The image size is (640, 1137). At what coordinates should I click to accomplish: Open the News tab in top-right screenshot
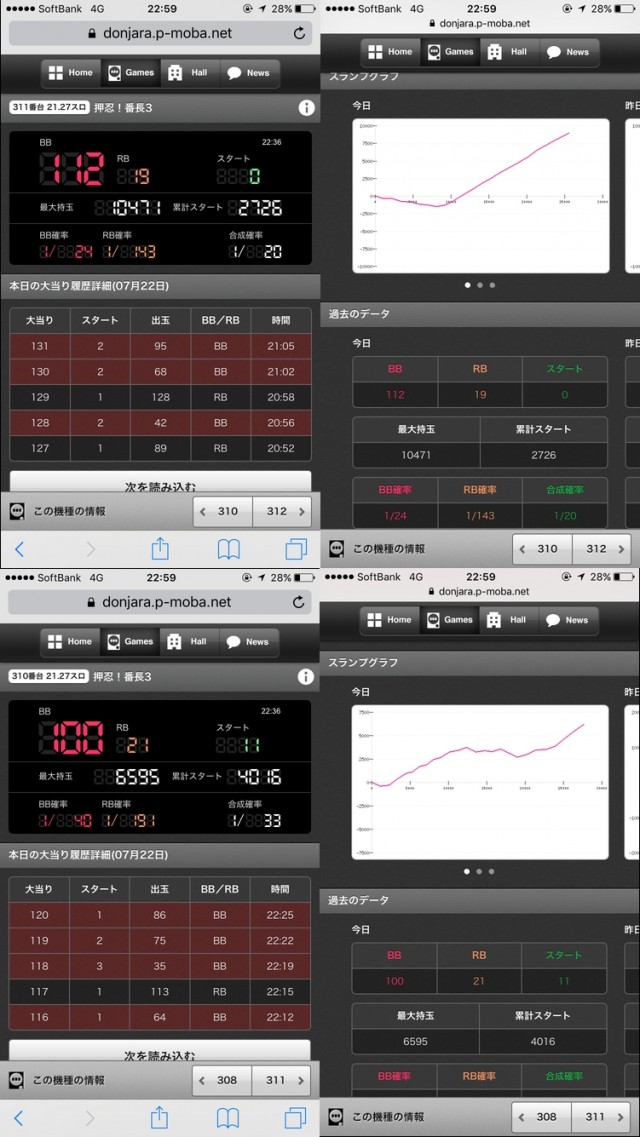pyautogui.click(x=567, y=52)
